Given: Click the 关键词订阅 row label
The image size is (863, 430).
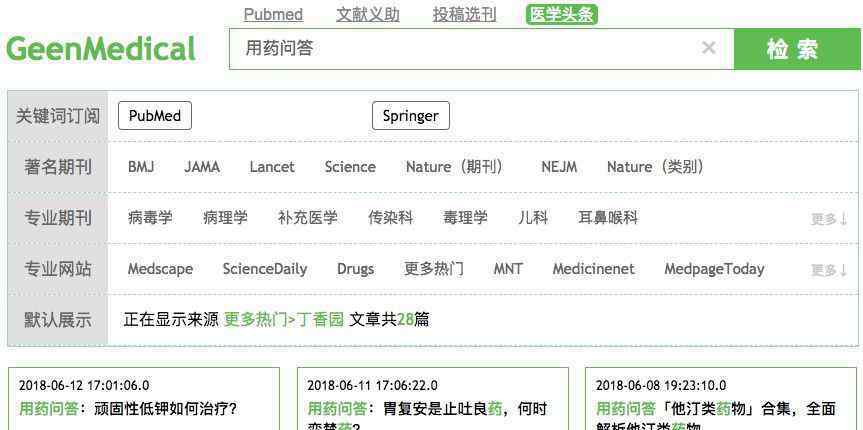Looking at the screenshot, I should point(58,116).
